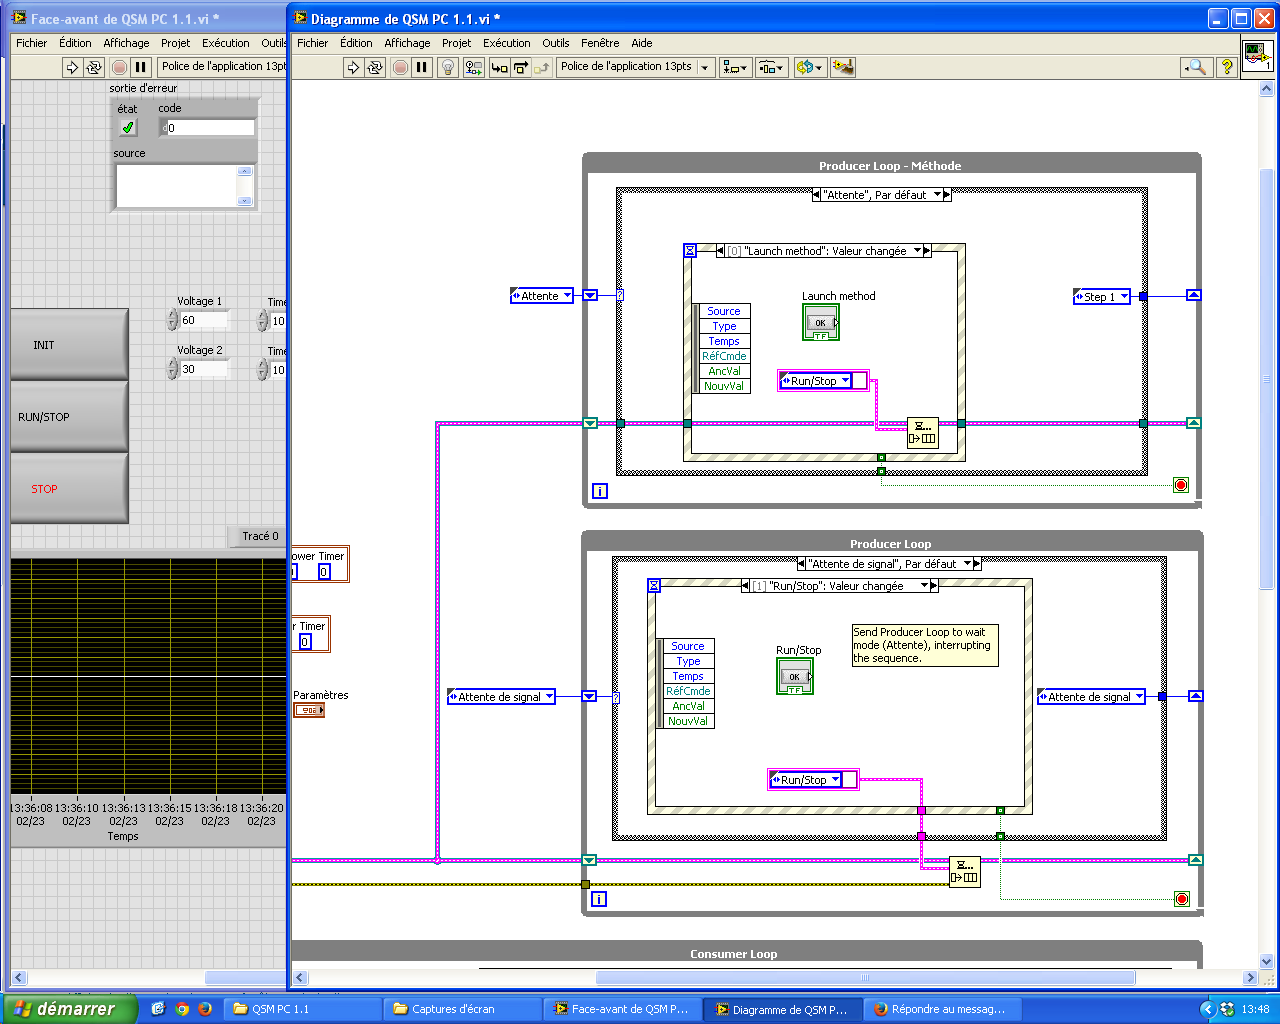The width and height of the screenshot is (1280, 1024).
Task: Click "Attente", Par défaut case selector arrow
Action: tap(937, 195)
